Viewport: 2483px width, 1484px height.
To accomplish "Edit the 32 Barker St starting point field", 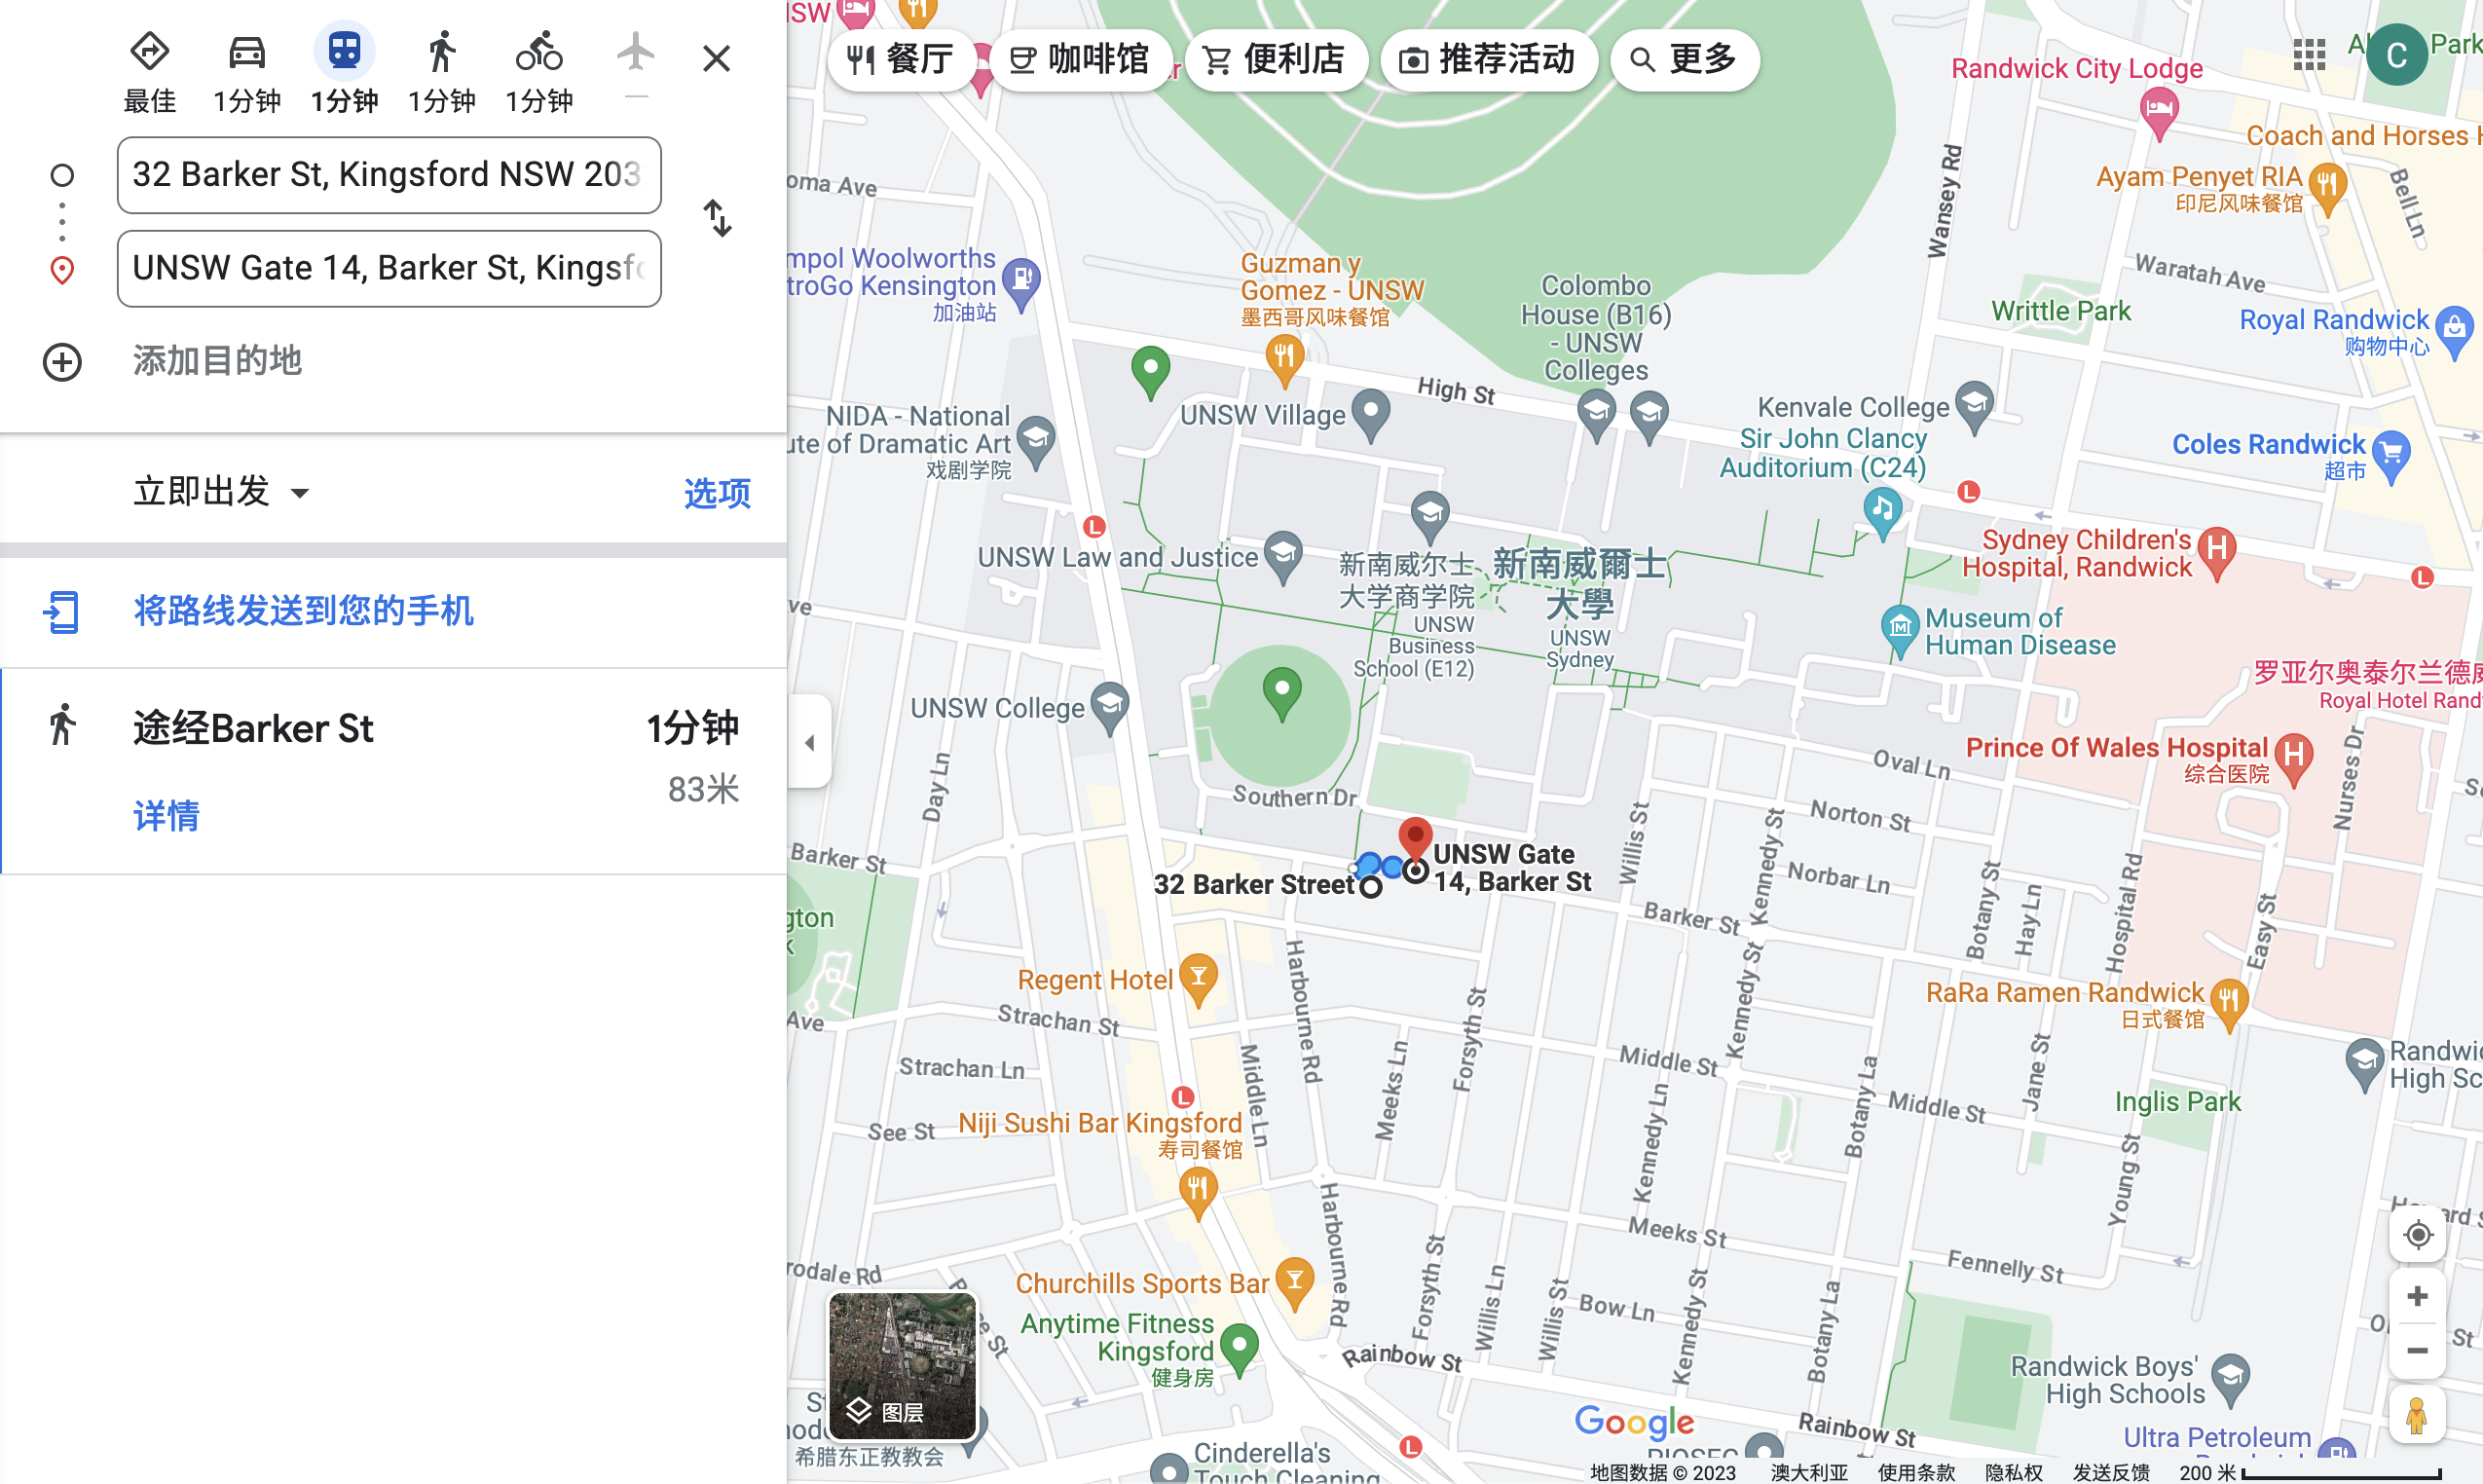I will click(x=389, y=175).
